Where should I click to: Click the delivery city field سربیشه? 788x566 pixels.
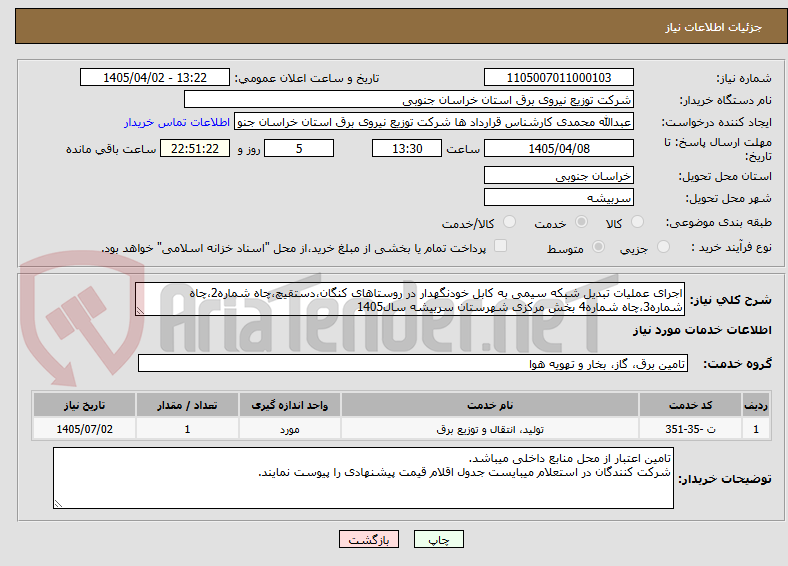[x=558, y=197]
